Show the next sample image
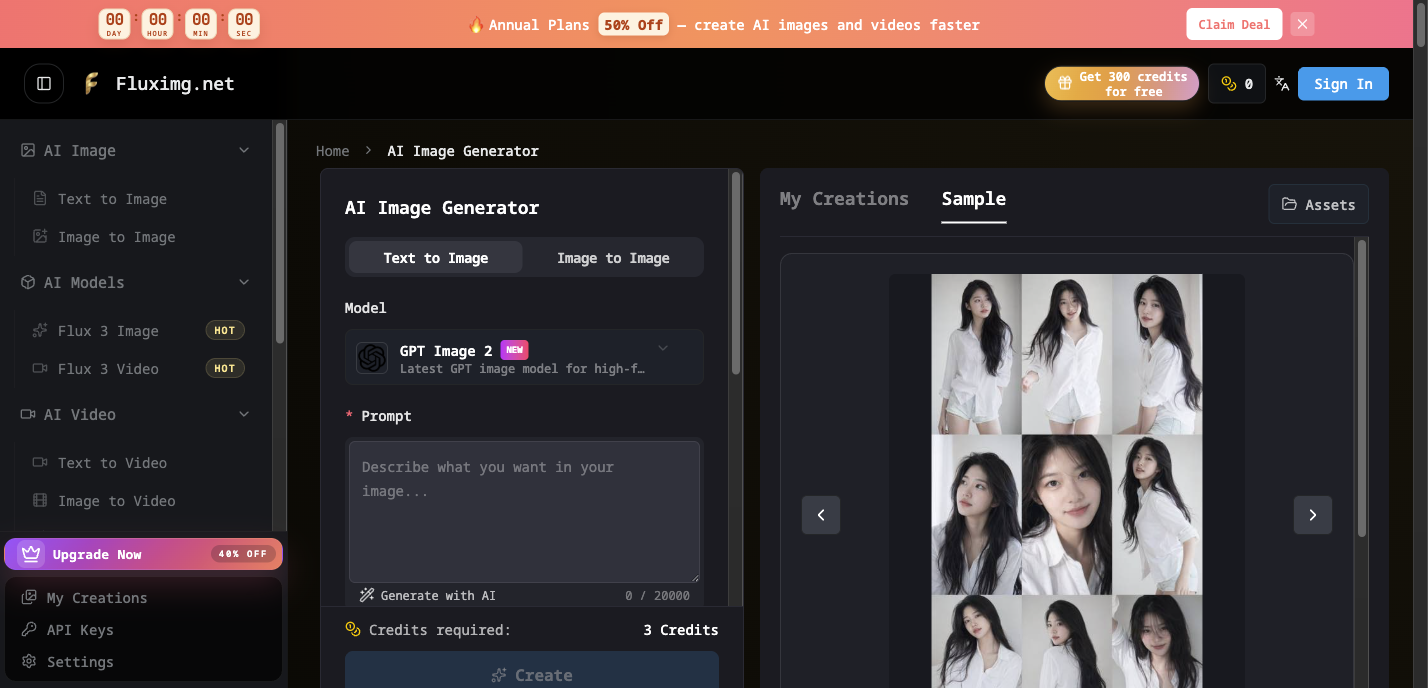The image size is (1428, 688). [x=1313, y=515]
